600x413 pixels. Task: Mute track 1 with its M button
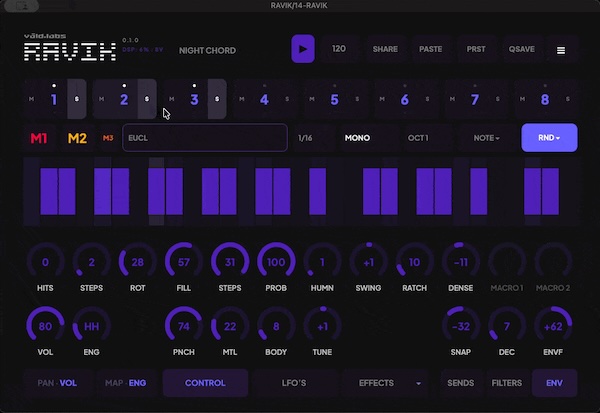coord(31,99)
